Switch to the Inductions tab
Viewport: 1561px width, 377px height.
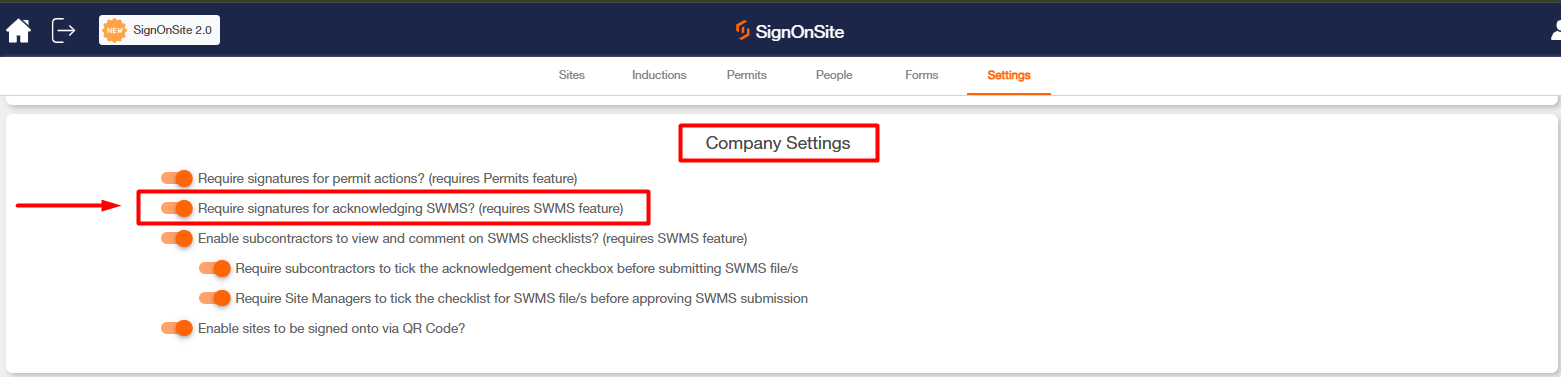pos(659,75)
